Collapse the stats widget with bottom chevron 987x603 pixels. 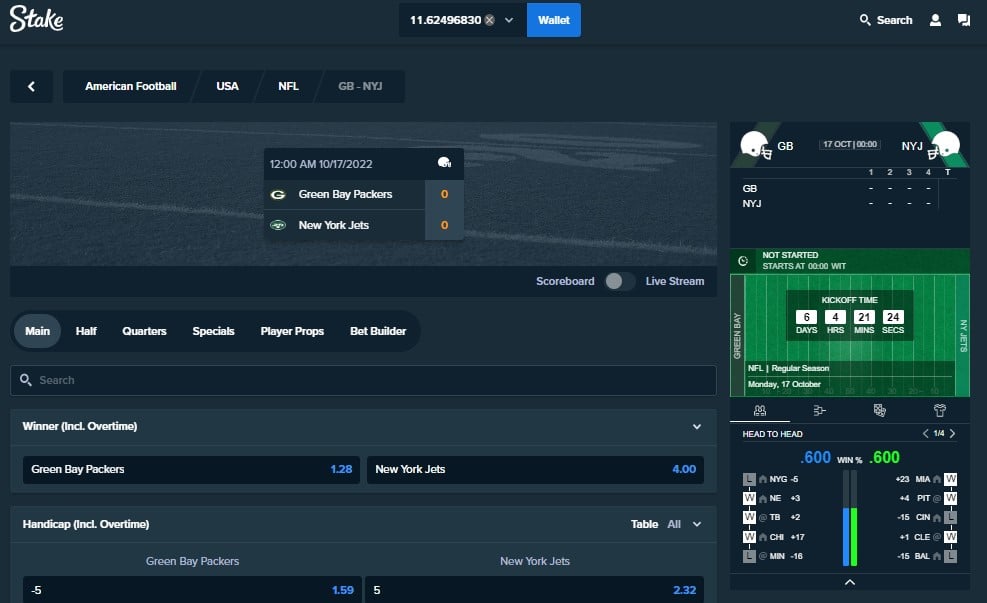click(x=850, y=582)
